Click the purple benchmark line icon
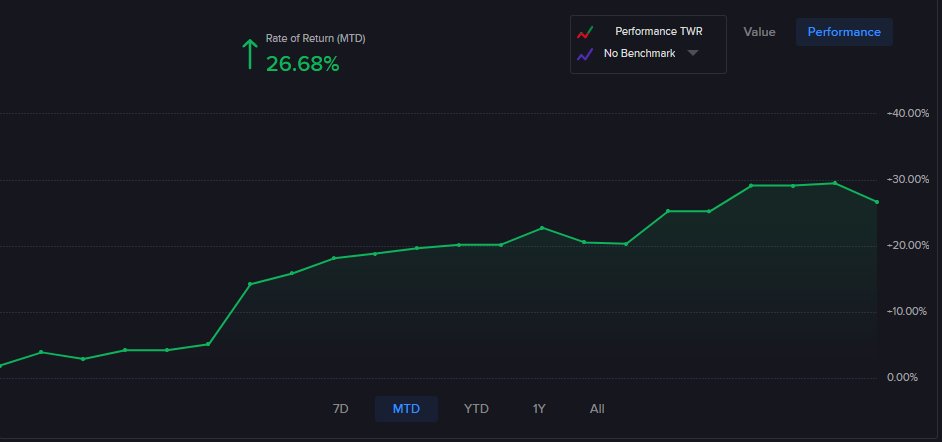Image resolution: width=942 pixels, height=442 pixels. pos(585,54)
